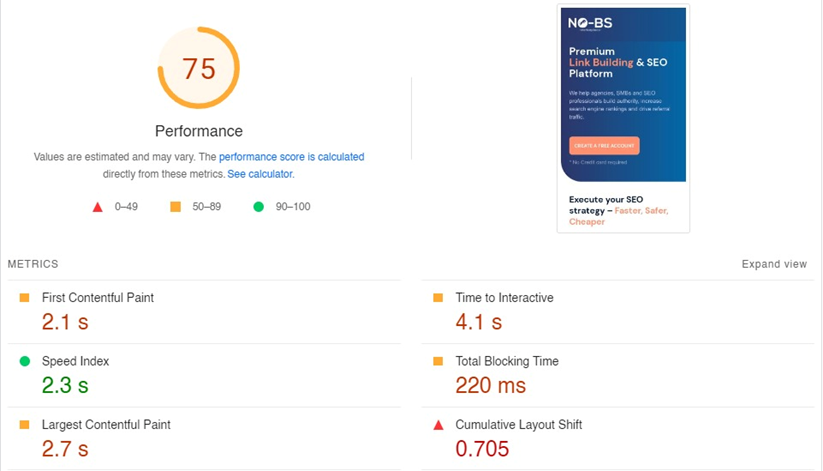823x471 pixels.
Task: Click the red triangle beside Cumulative Layout Shift
Action: point(438,425)
